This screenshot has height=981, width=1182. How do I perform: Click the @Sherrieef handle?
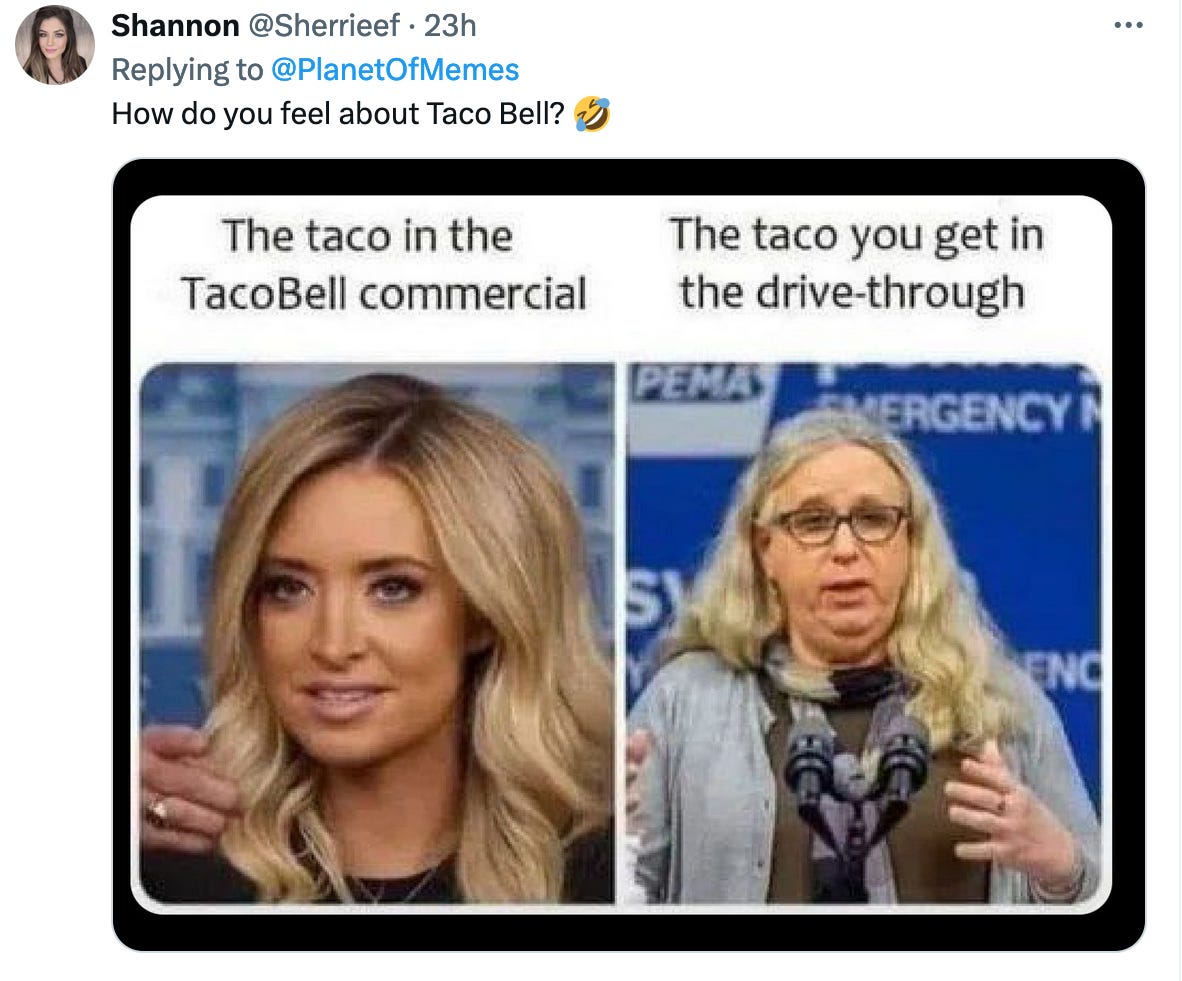coord(324,26)
